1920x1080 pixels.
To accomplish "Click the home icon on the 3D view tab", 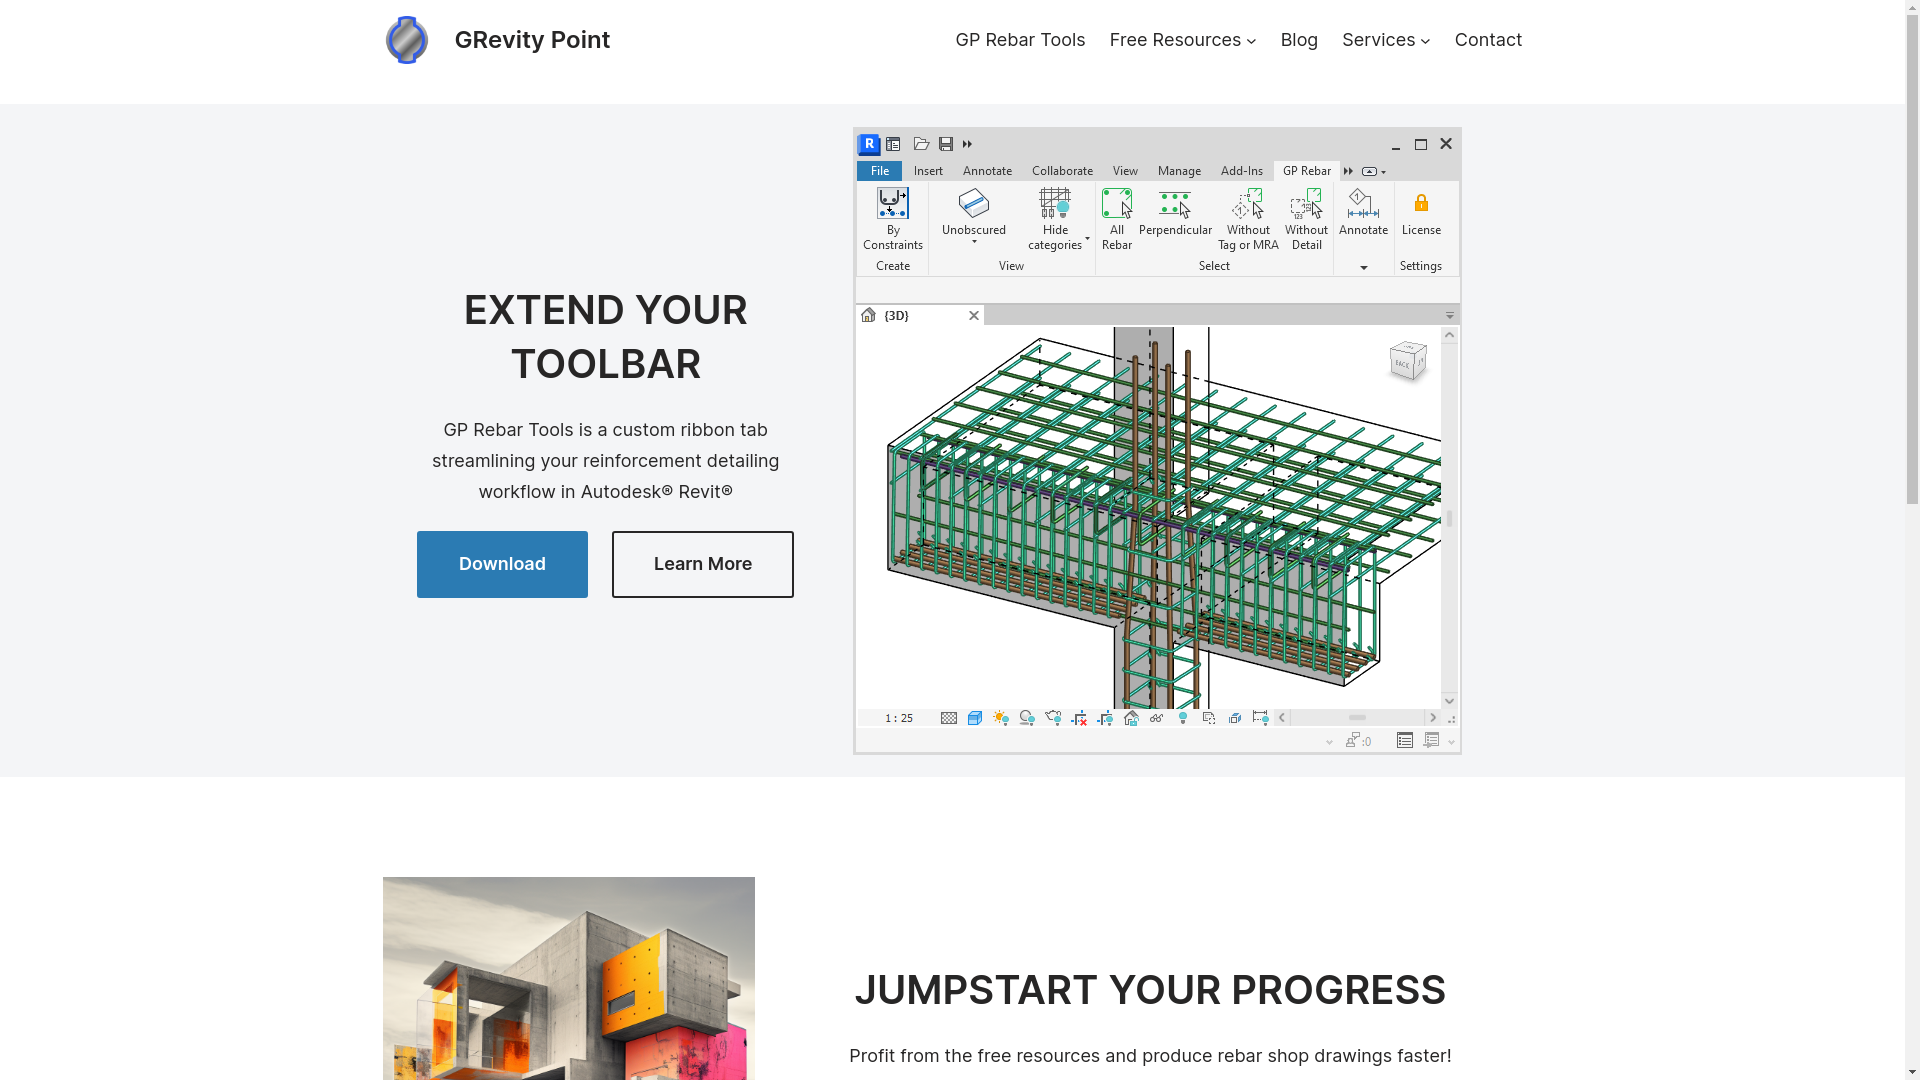I will [x=868, y=316].
